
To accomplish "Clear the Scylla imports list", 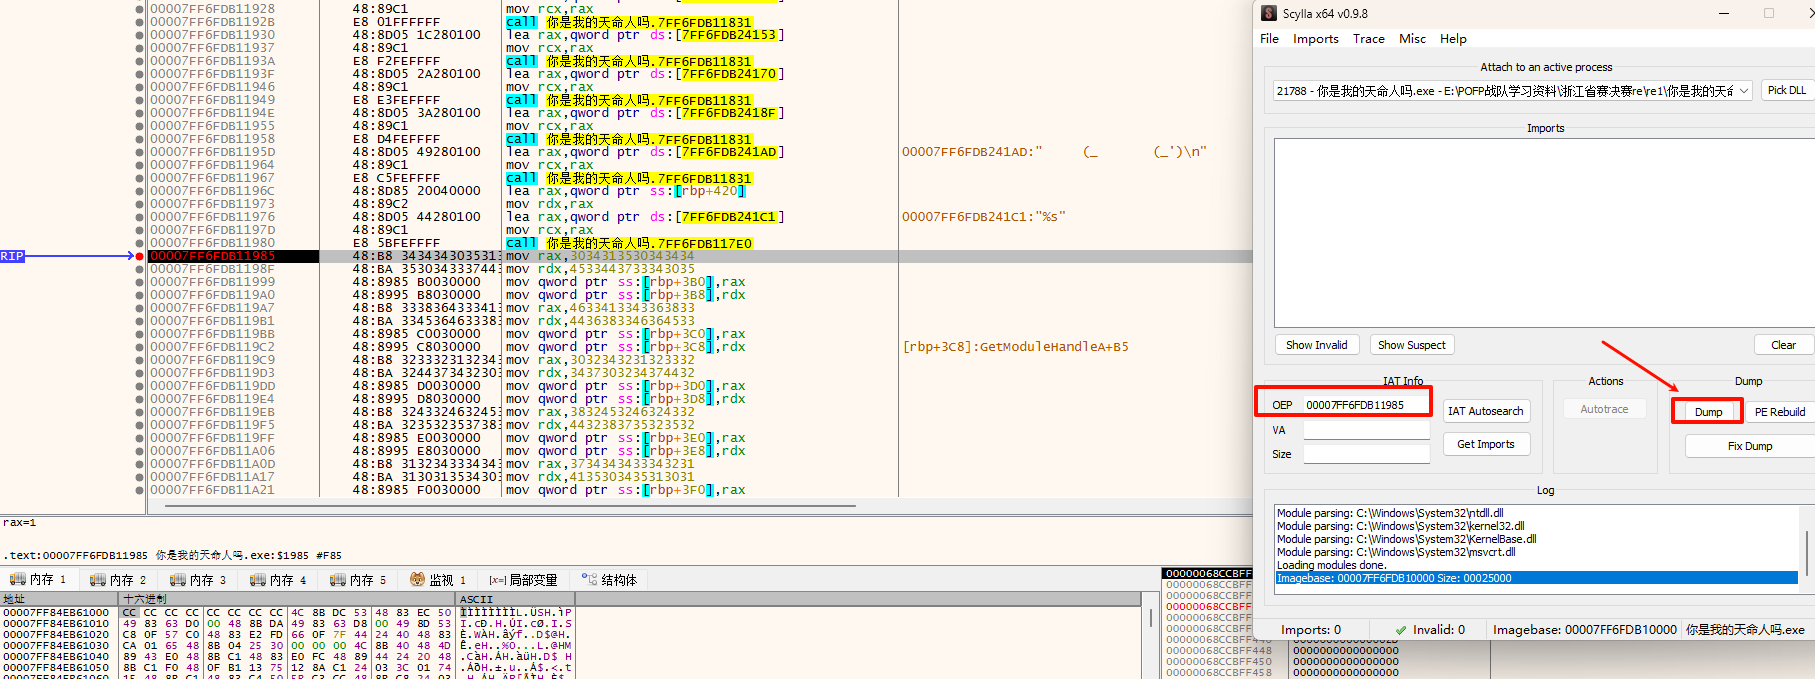I will coord(1783,345).
